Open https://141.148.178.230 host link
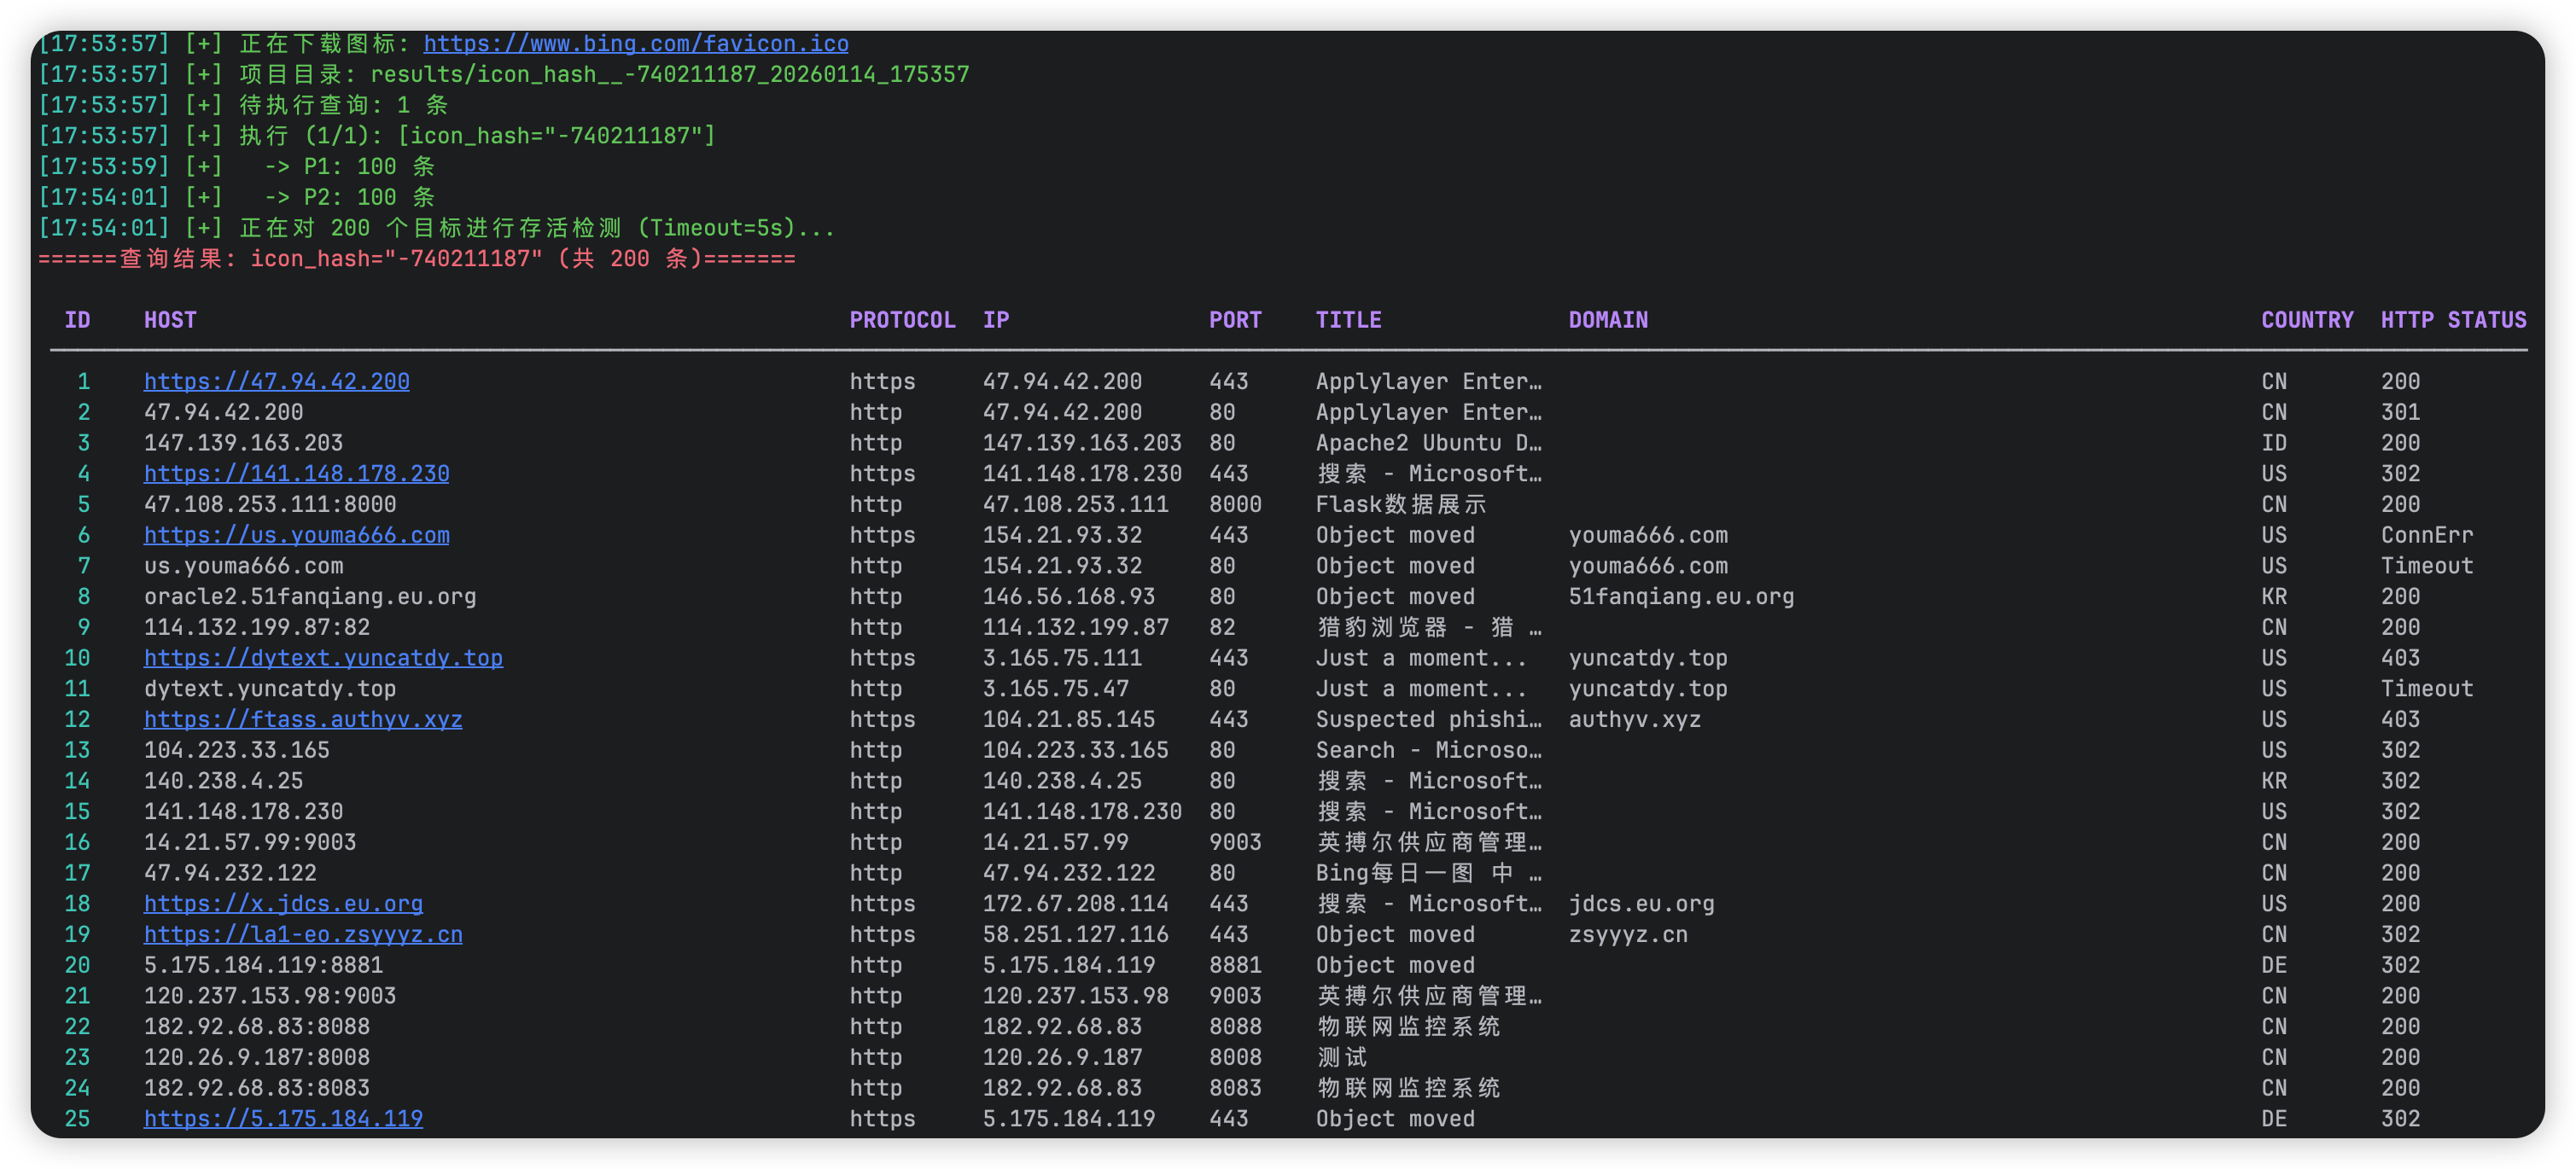This screenshot has height=1169, width=2576. point(296,473)
